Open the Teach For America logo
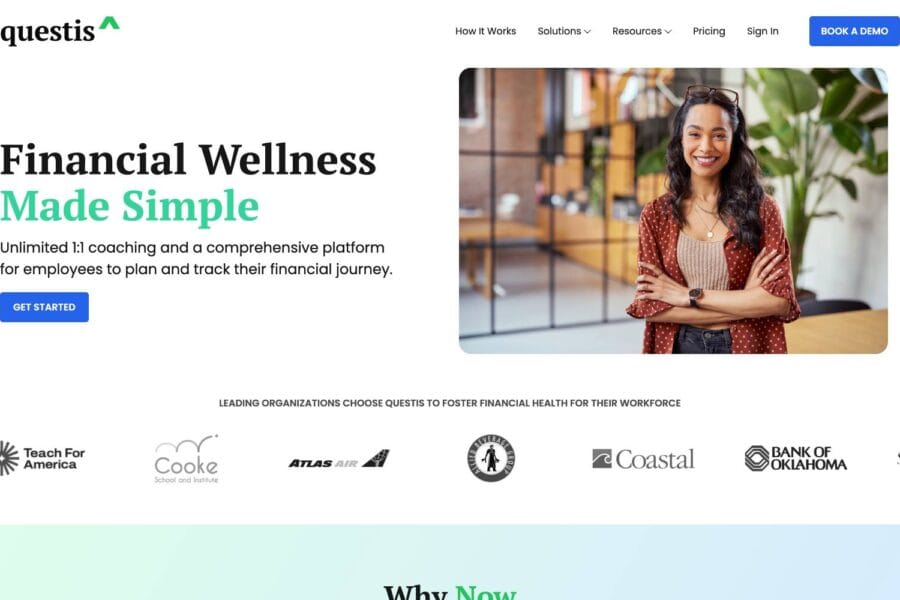This screenshot has width=900, height=600. (42, 458)
